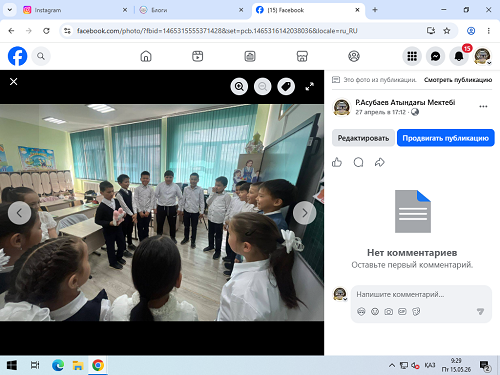This screenshot has height=375, width=500.
Task: Click the page avatar beside post author
Action: click(342, 107)
